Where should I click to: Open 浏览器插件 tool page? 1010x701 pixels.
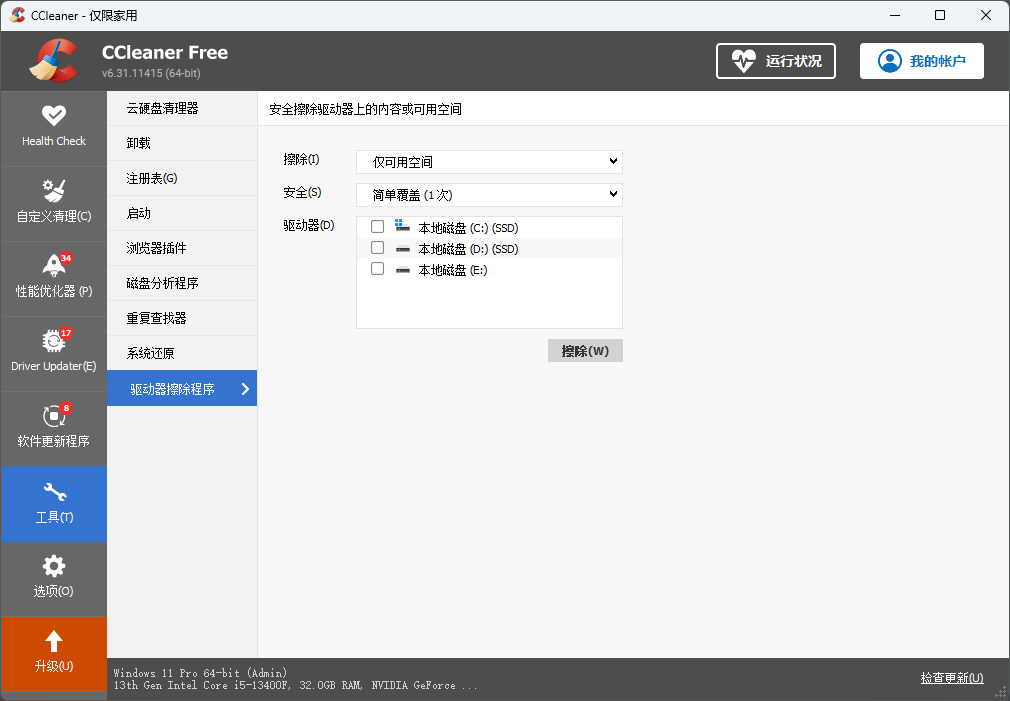click(x=182, y=248)
